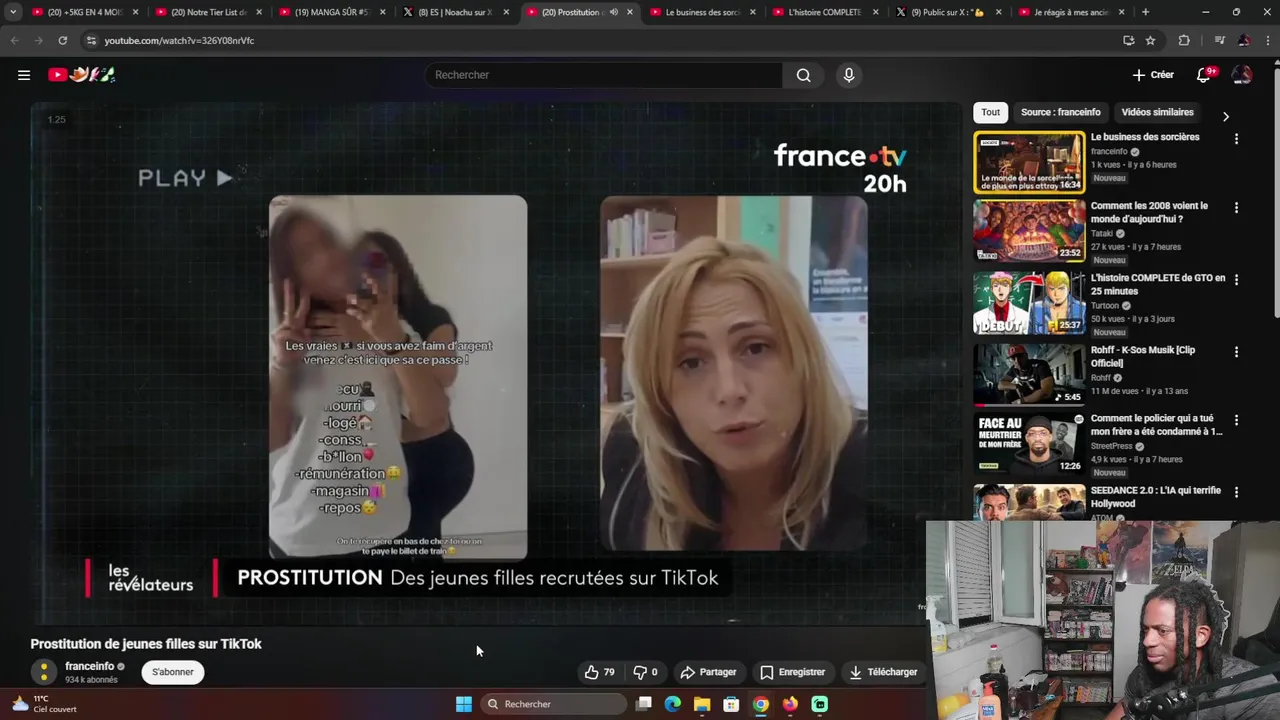
Task: Open the YouTube guide hamburger menu
Action: pyautogui.click(x=24, y=75)
